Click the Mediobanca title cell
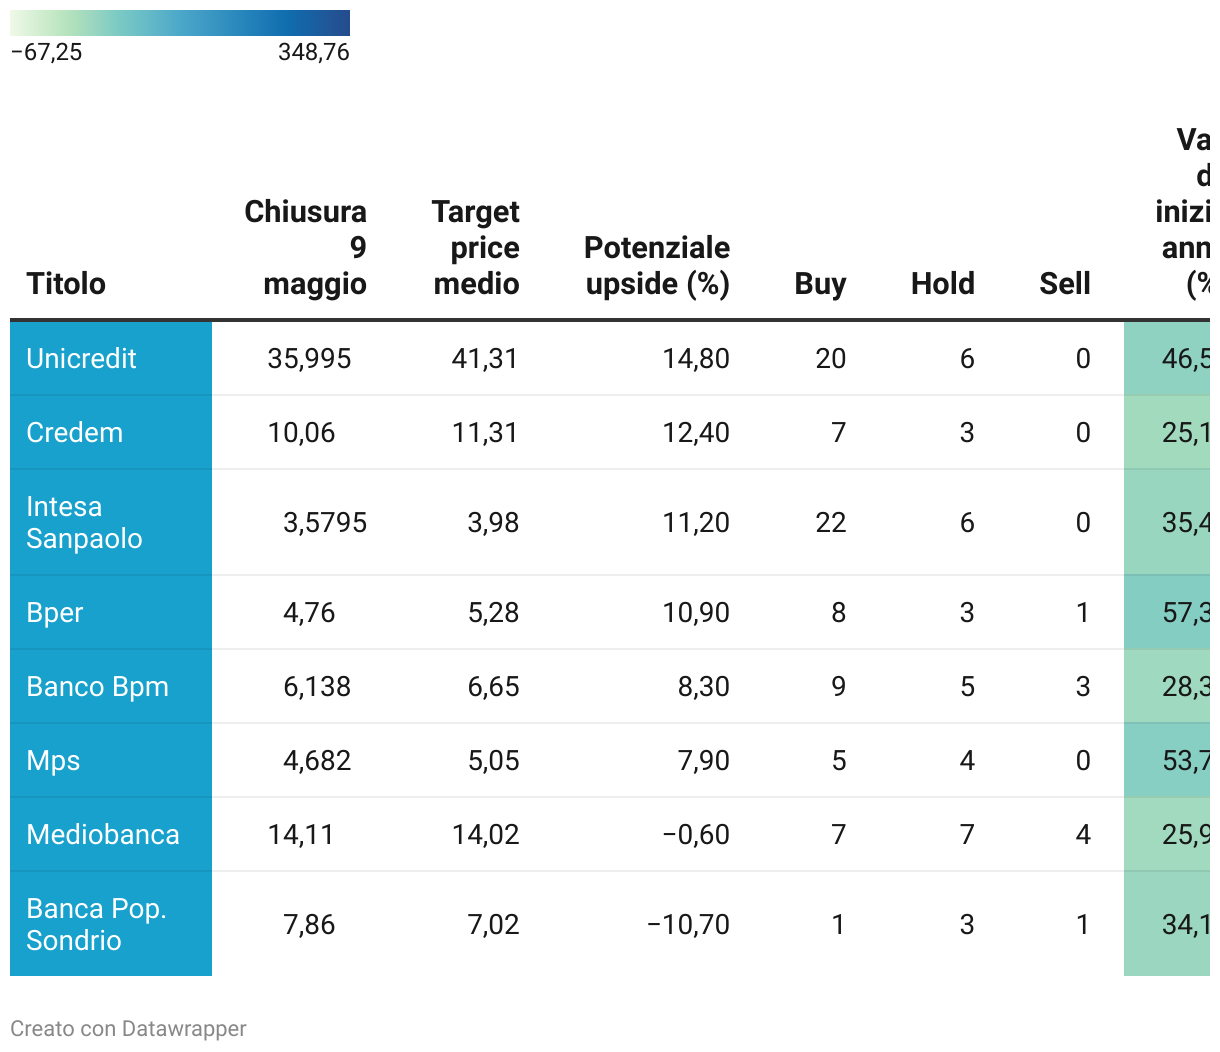The image size is (1220, 1052). [103, 835]
